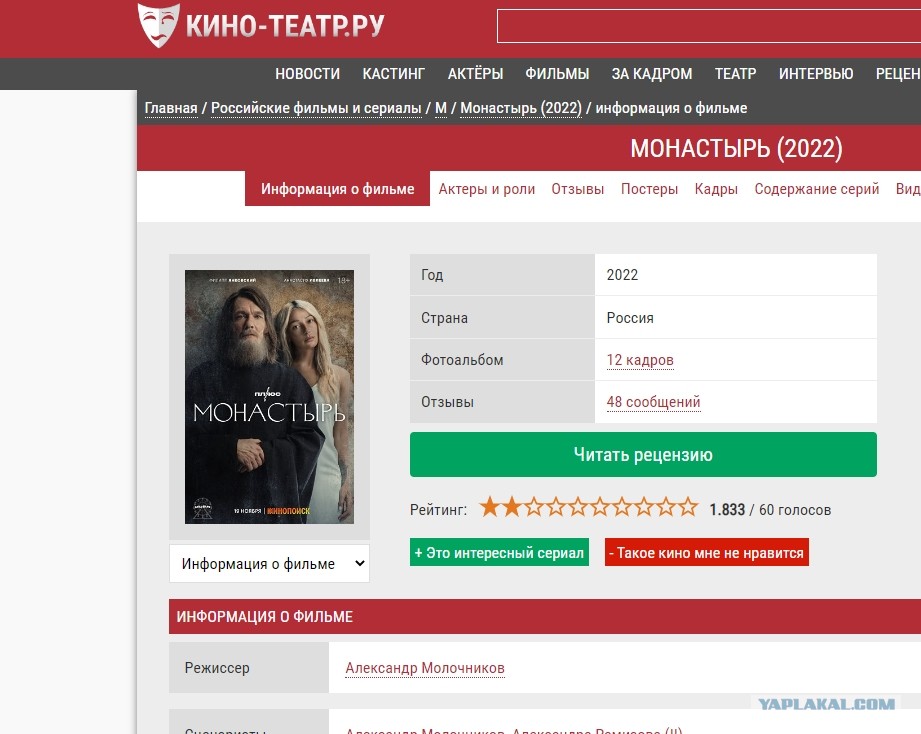Click the МОНАСТЫРЬ (2022) page title
This screenshot has width=921, height=734.
[x=736, y=148]
